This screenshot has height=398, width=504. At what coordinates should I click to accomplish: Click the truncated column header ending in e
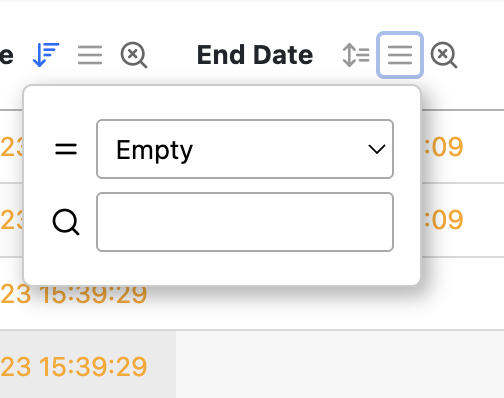(7, 55)
